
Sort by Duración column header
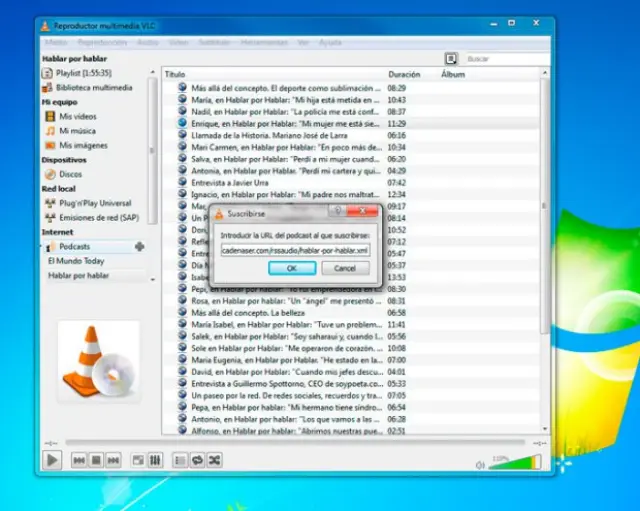point(404,74)
